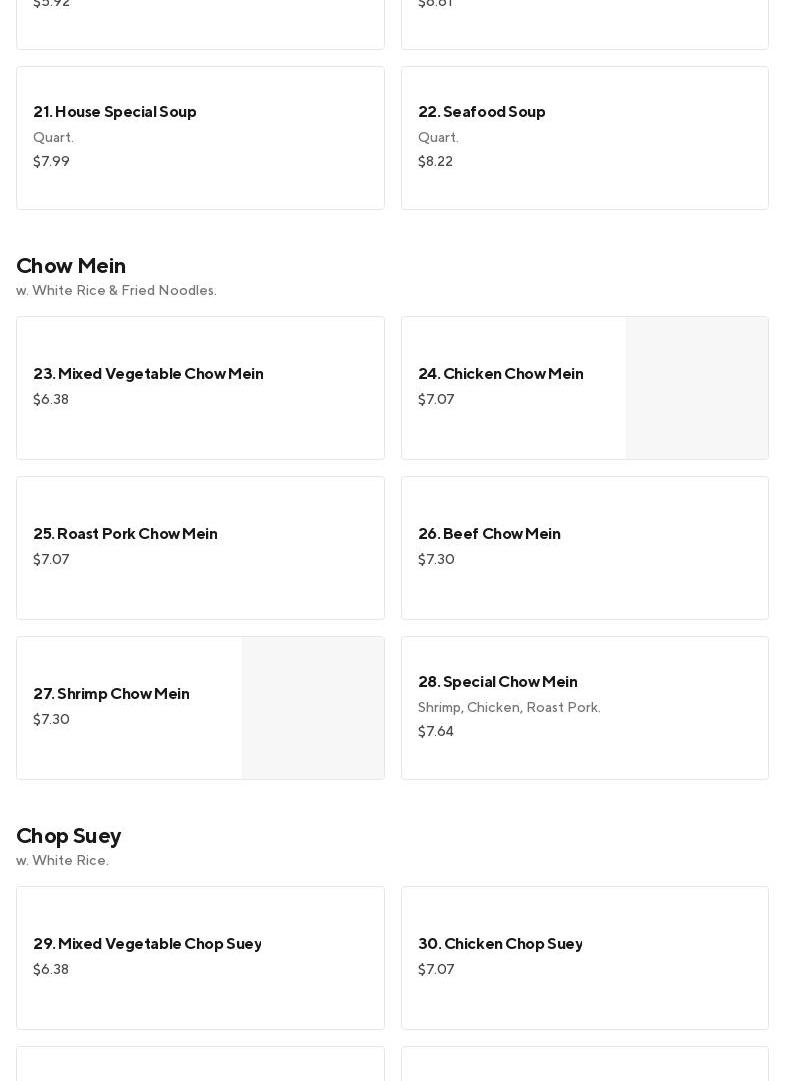Click the $7.99 House Special Soup price
This screenshot has width=785, height=1081.
click(51, 162)
